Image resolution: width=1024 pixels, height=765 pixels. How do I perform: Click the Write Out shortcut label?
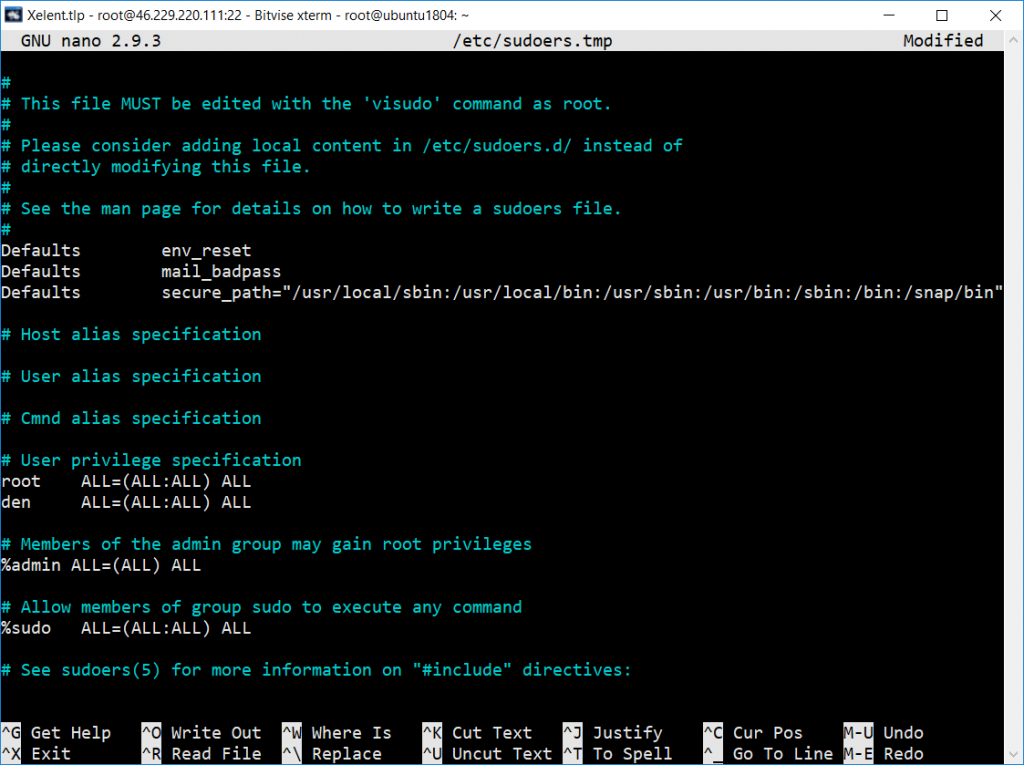[x=216, y=733]
